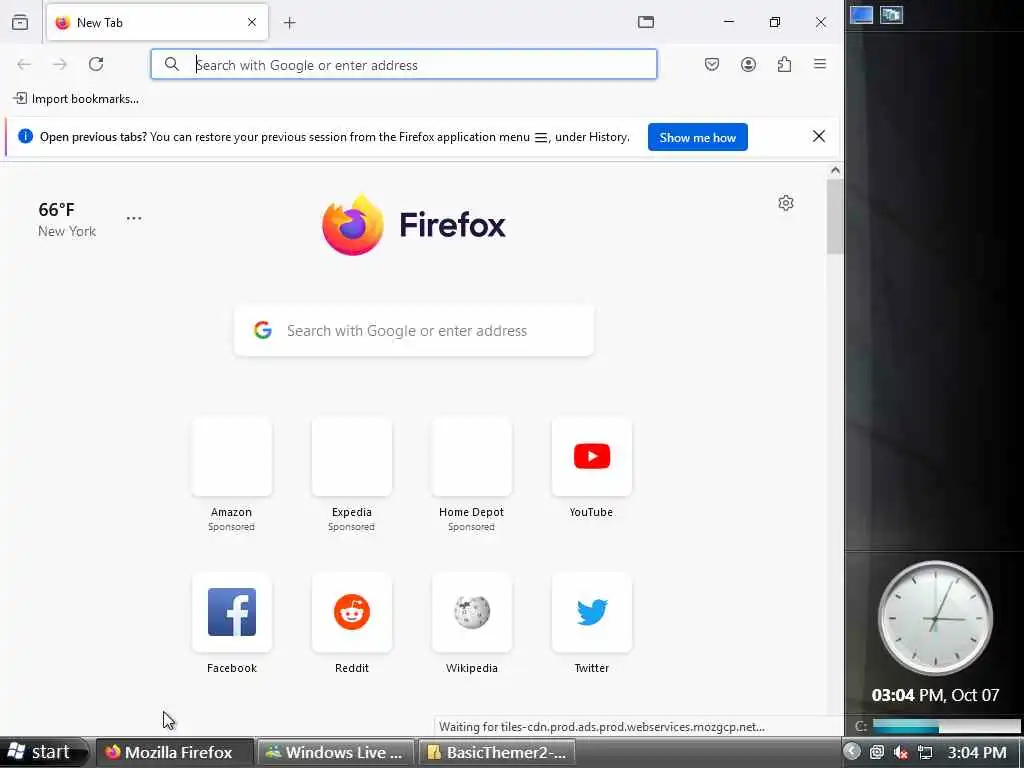
Task: Click the Firefox logo on the page
Action: pos(414,225)
